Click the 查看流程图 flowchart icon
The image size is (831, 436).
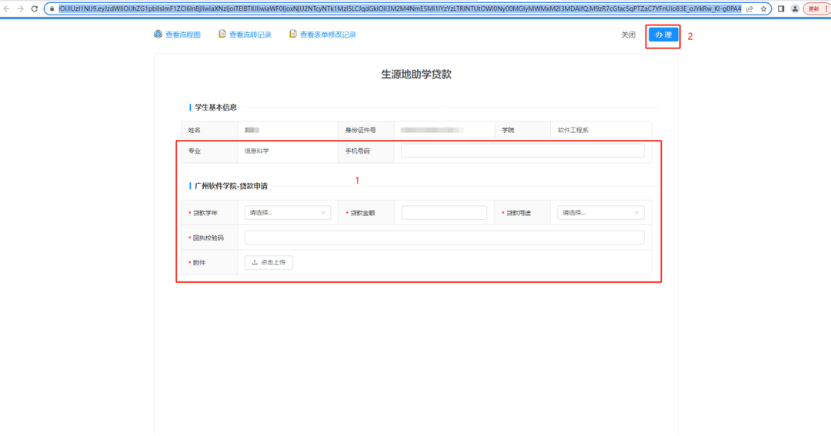[x=158, y=35]
